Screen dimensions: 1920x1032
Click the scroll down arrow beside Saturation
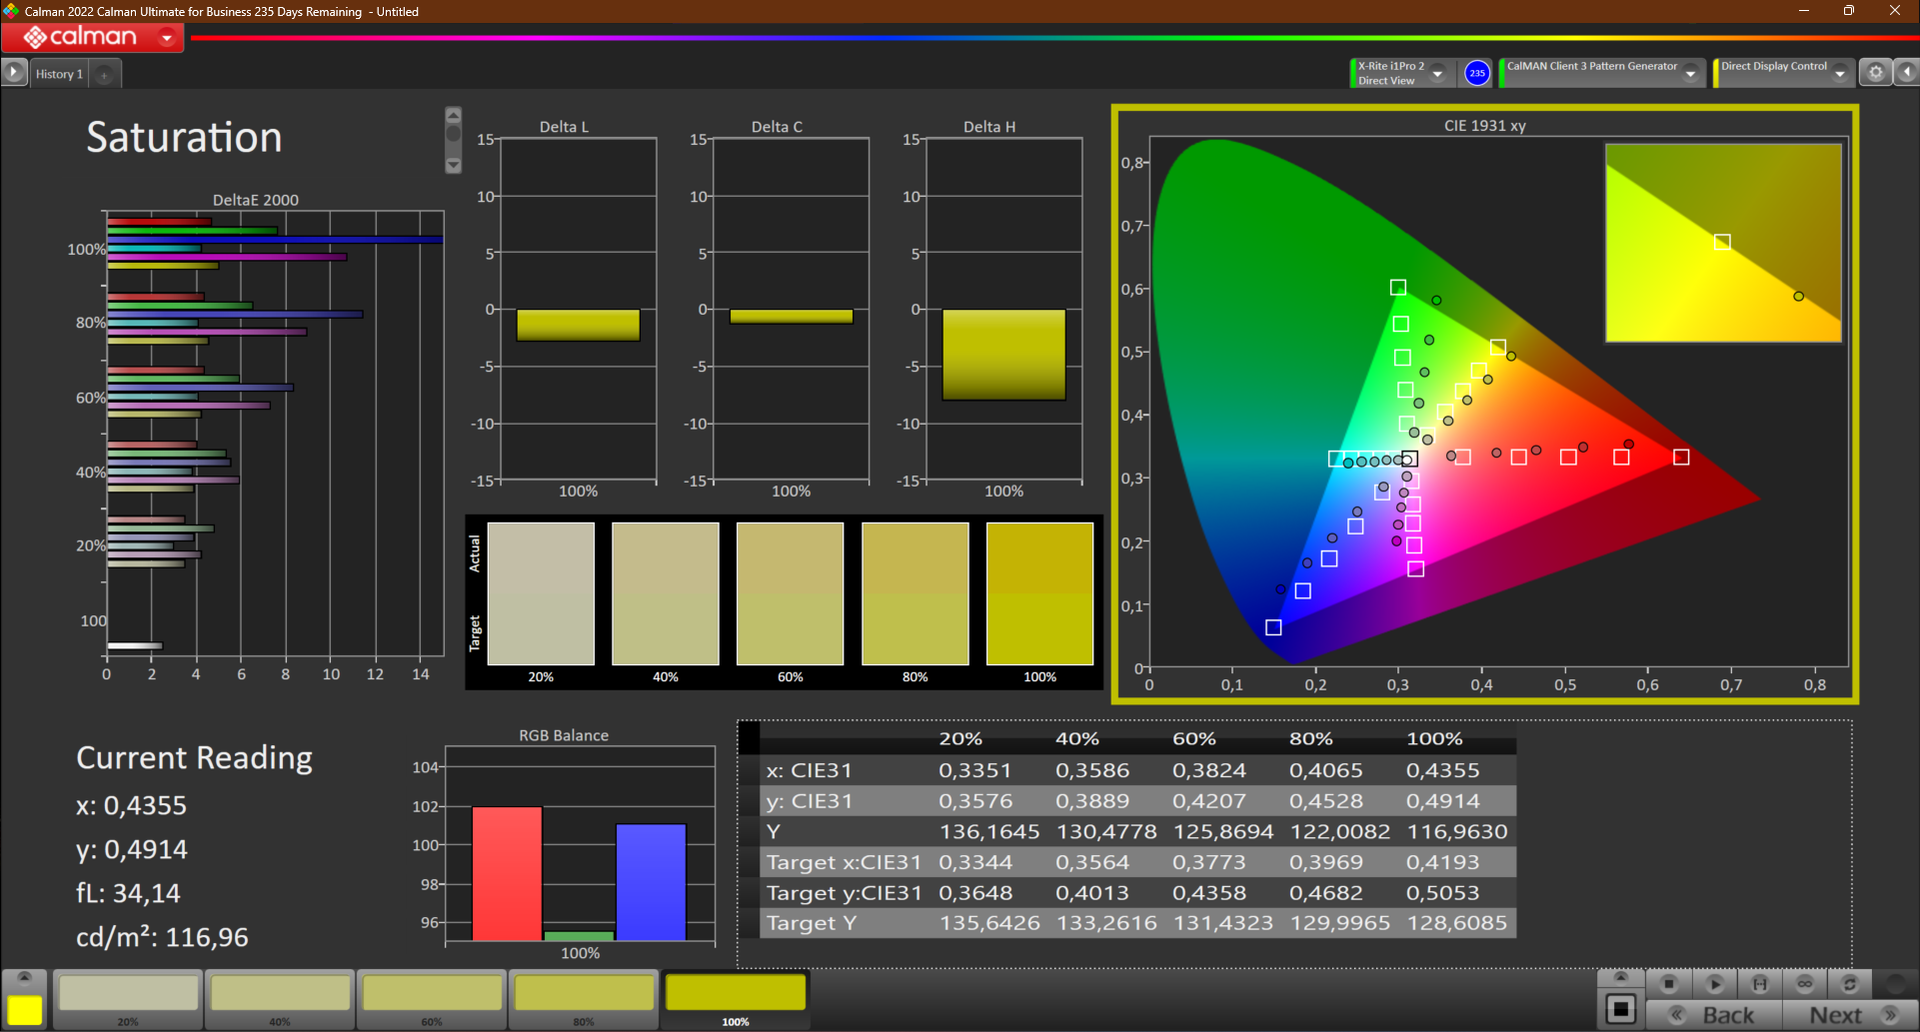[453, 165]
